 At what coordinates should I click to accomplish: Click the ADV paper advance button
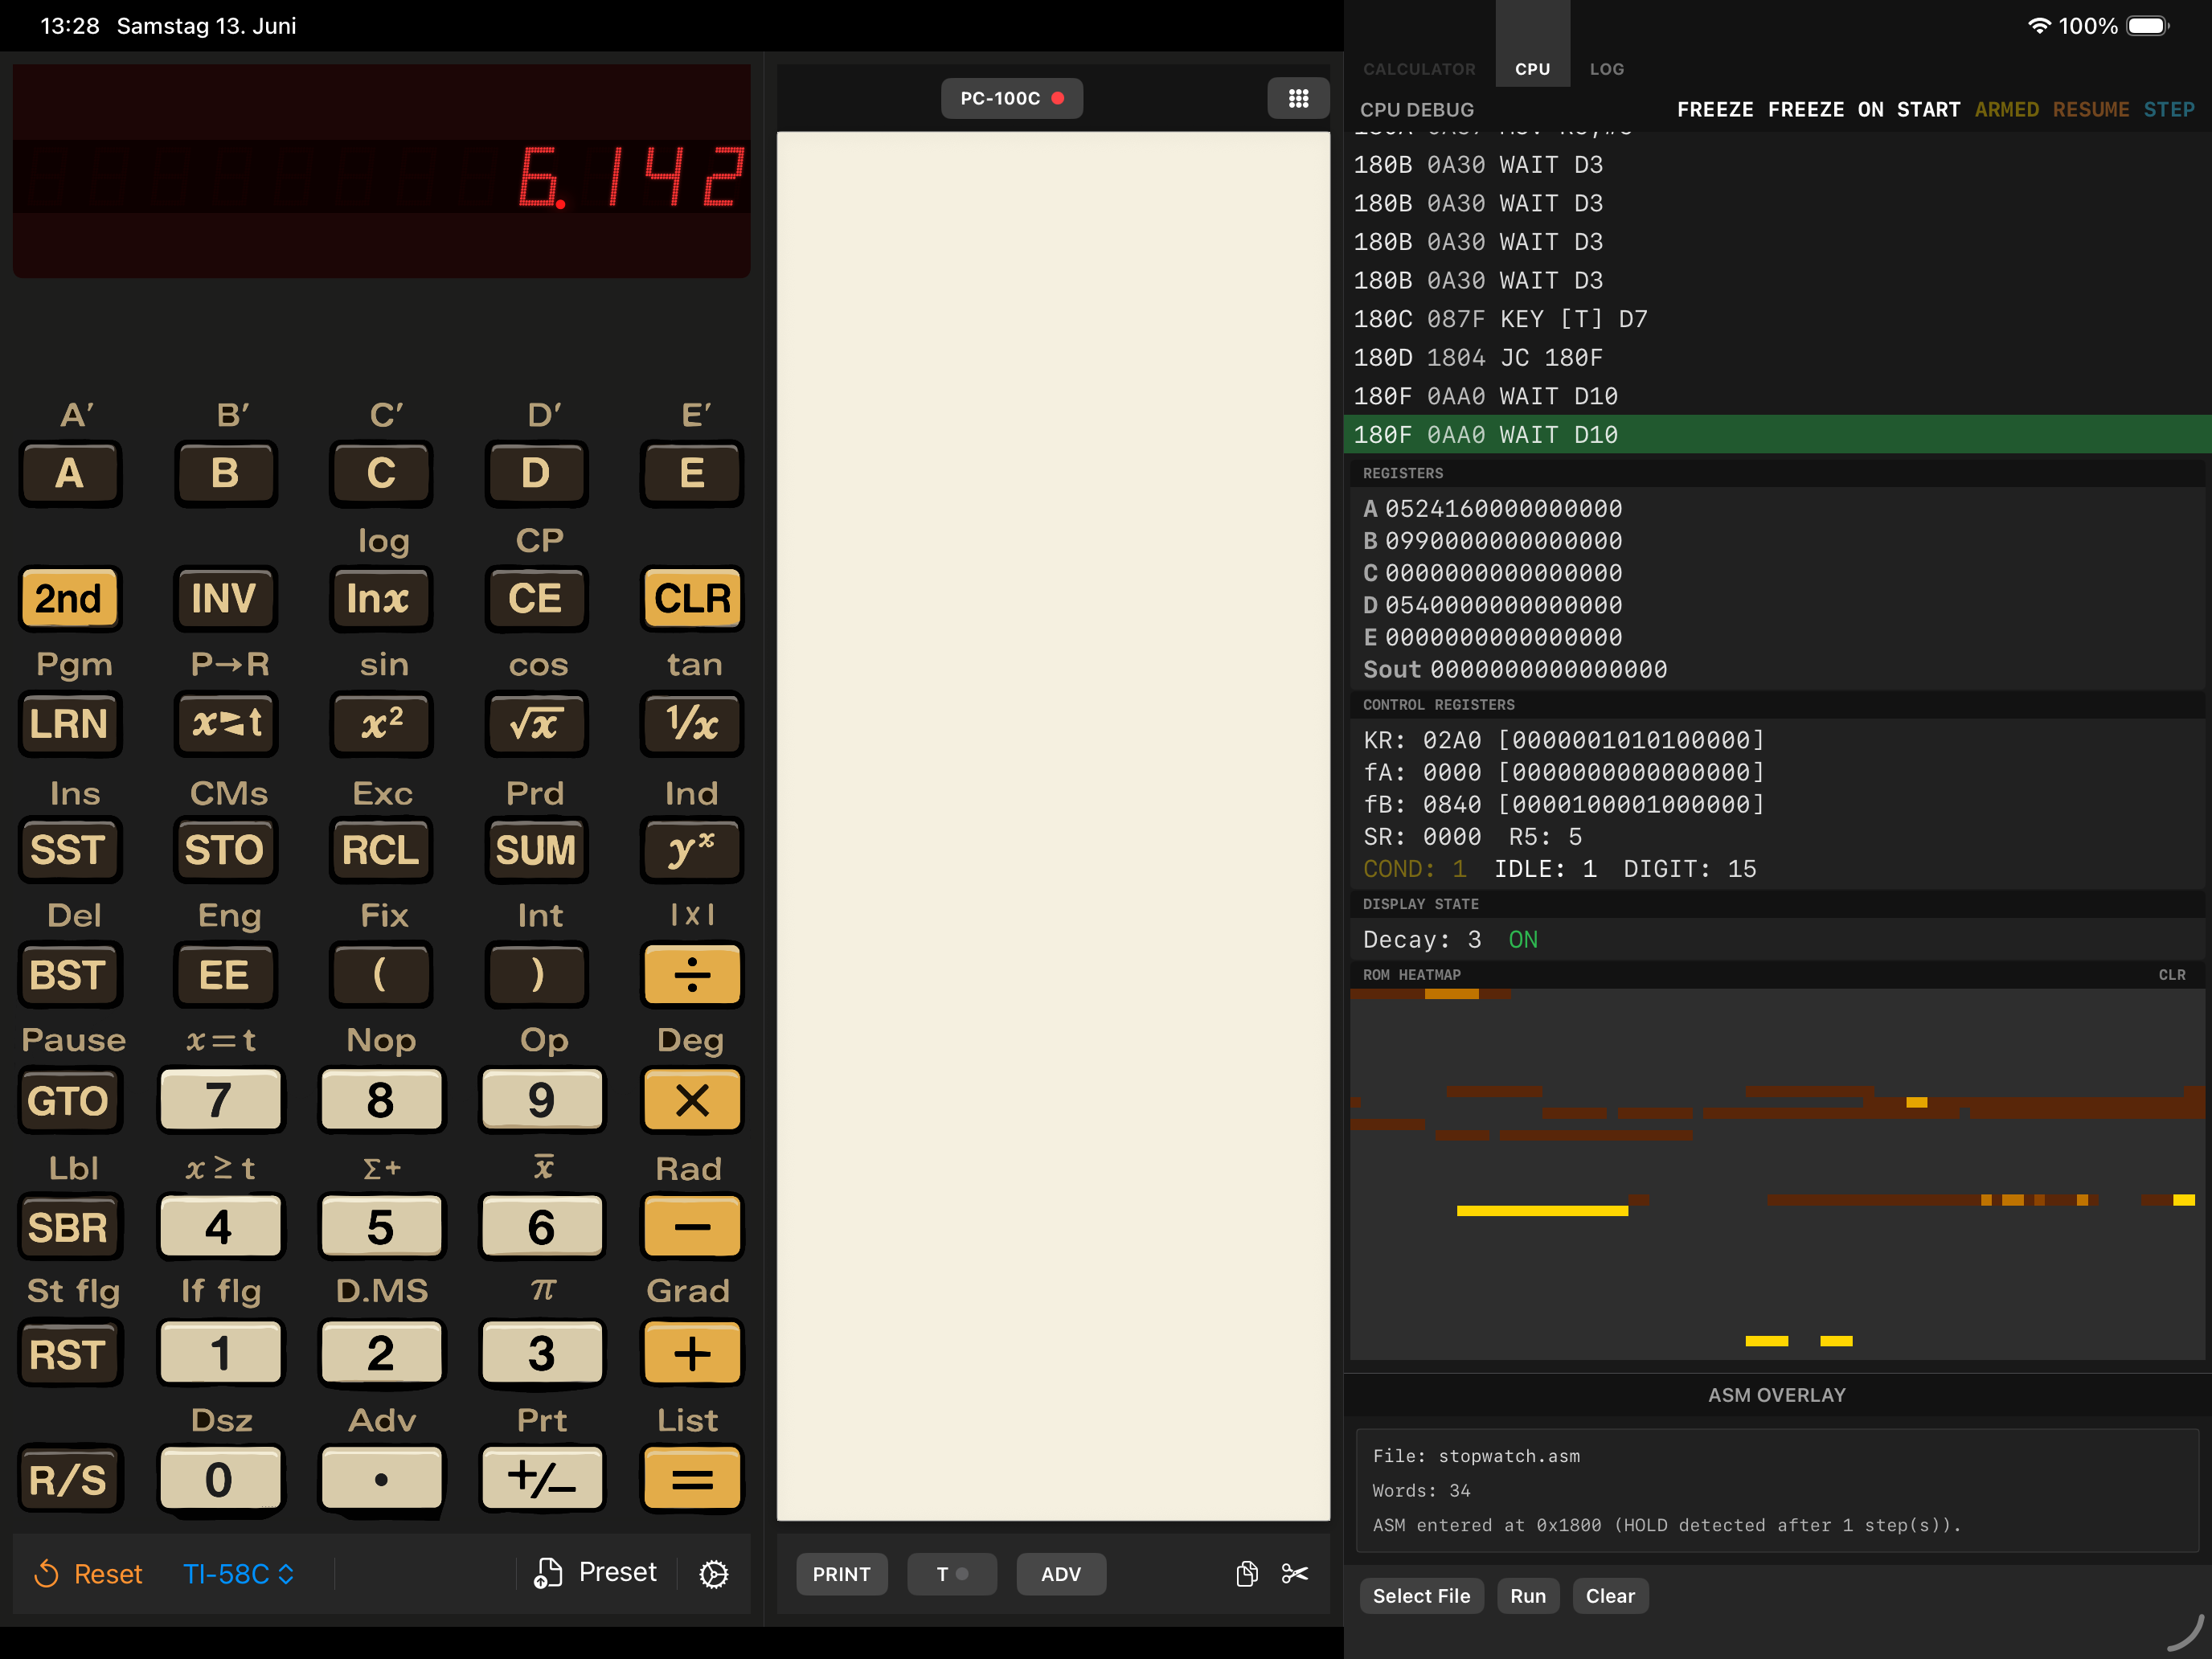(1061, 1574)
